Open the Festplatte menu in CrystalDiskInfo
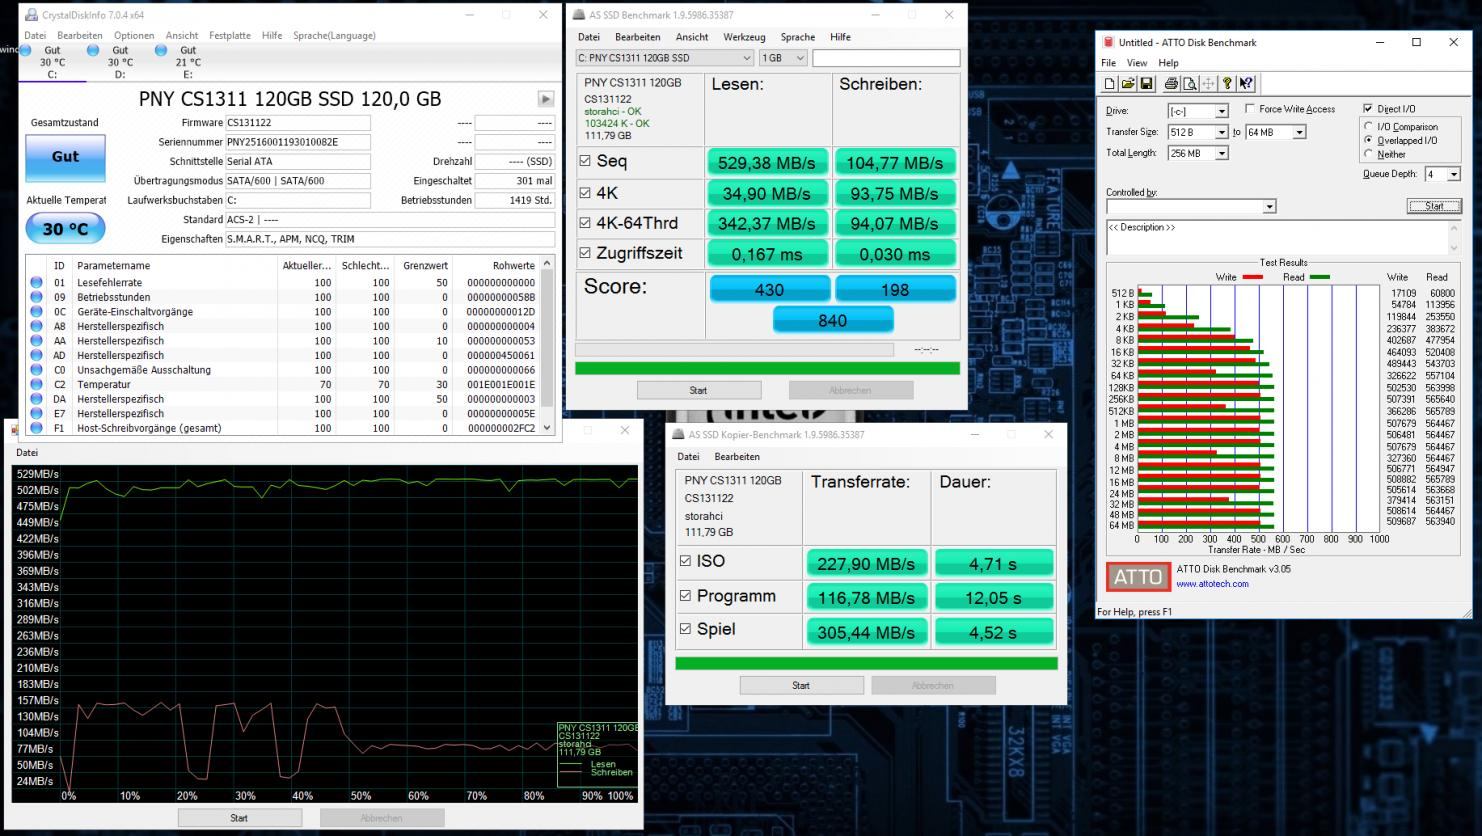The width and height of the screenshot is (1482, 836). [x=230, y=35]
